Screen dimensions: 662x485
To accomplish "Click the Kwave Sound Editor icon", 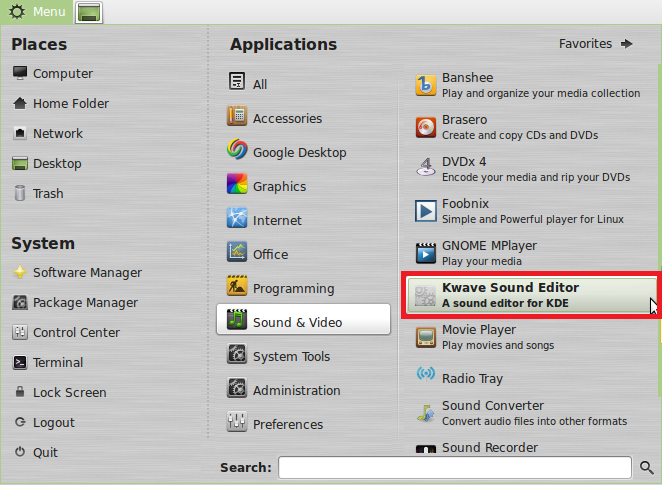I will coord(425,295).
